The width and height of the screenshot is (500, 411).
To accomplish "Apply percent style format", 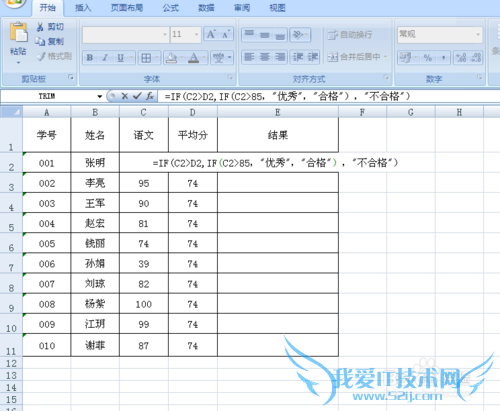I will (428, 58).
